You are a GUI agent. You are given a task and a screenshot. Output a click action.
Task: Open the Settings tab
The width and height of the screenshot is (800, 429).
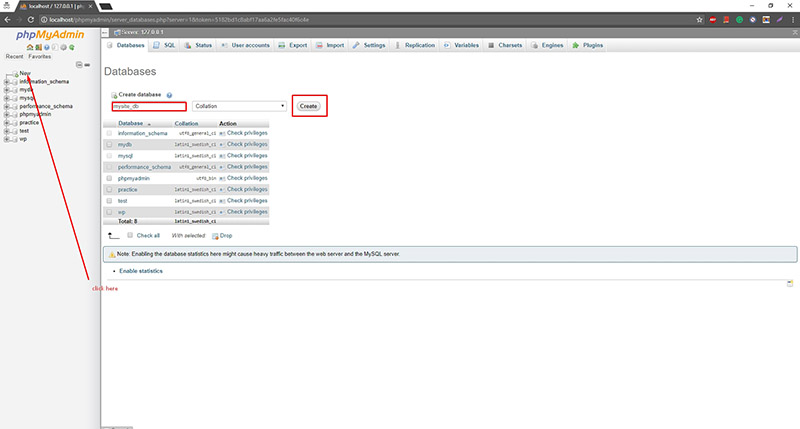pos(369,45)
